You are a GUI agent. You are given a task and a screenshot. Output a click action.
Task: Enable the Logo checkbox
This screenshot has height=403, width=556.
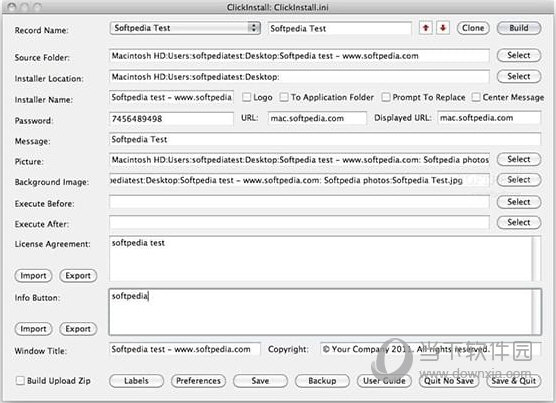246,97
